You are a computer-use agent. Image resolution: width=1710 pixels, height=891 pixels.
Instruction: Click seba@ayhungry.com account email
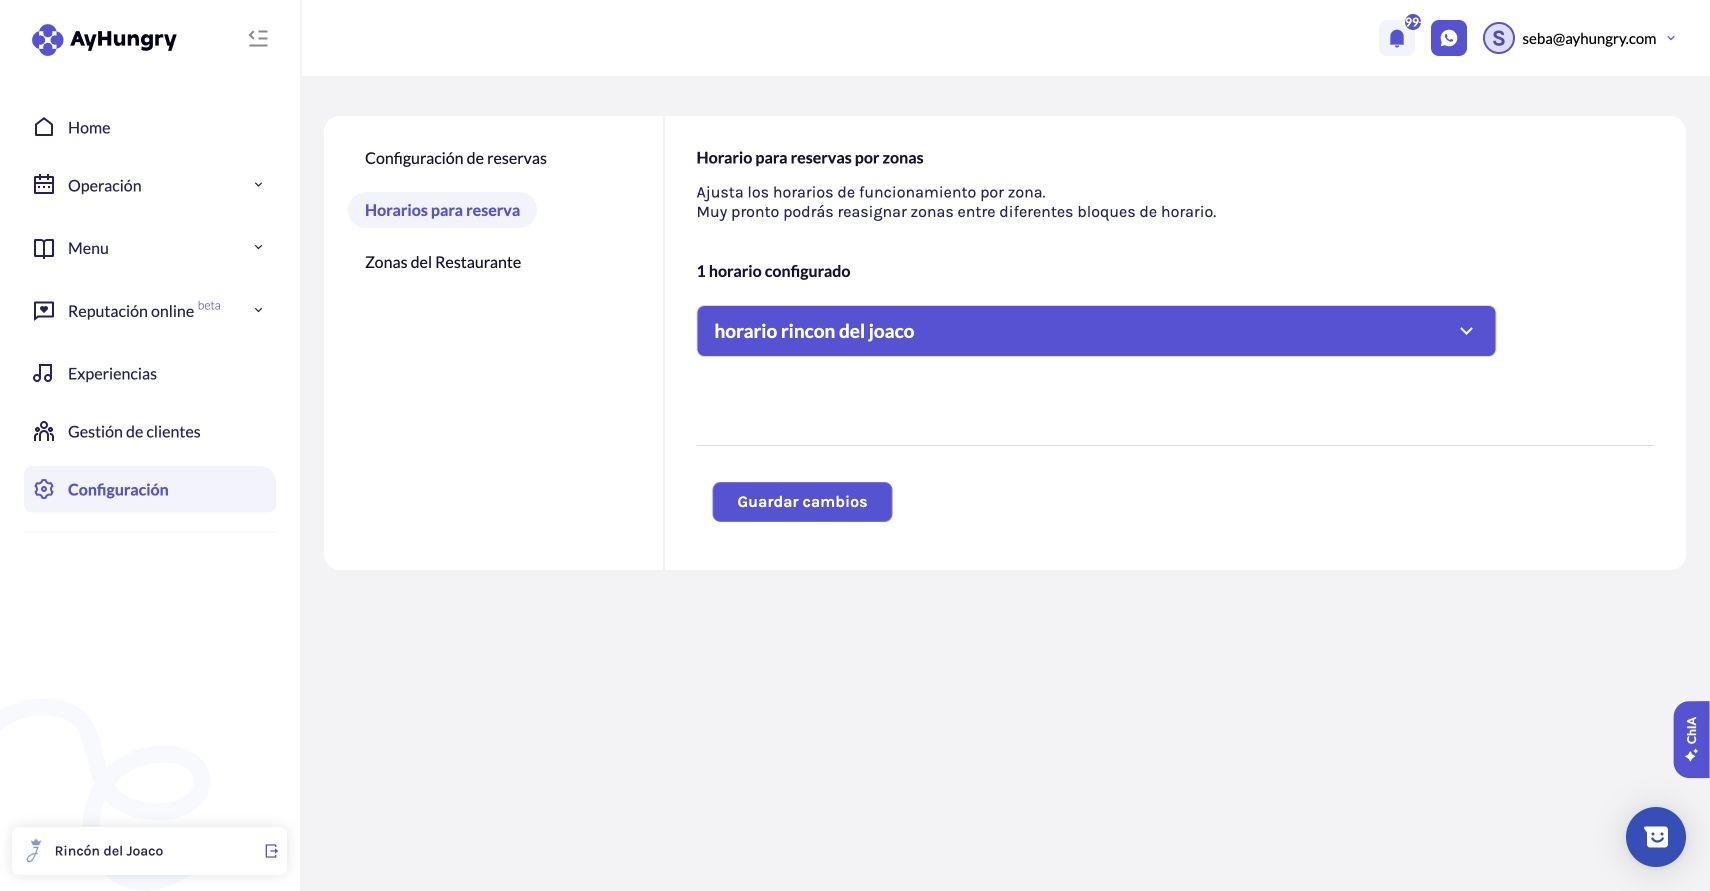coord(1589,38)
